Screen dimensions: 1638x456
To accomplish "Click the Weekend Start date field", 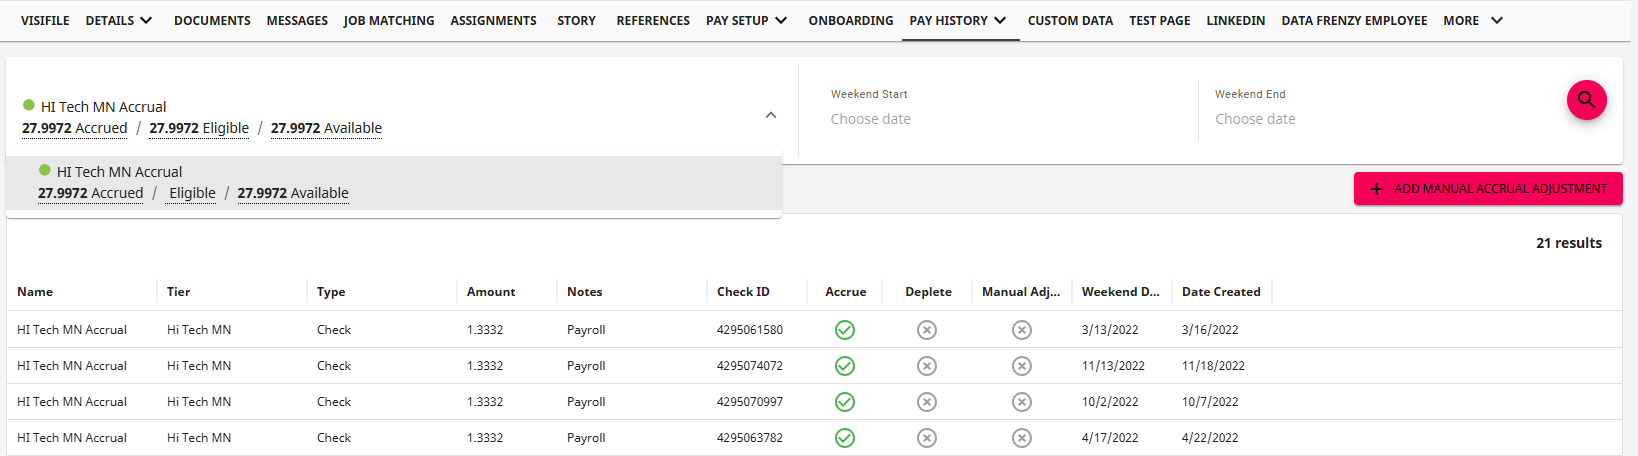I will coord(871,119).
